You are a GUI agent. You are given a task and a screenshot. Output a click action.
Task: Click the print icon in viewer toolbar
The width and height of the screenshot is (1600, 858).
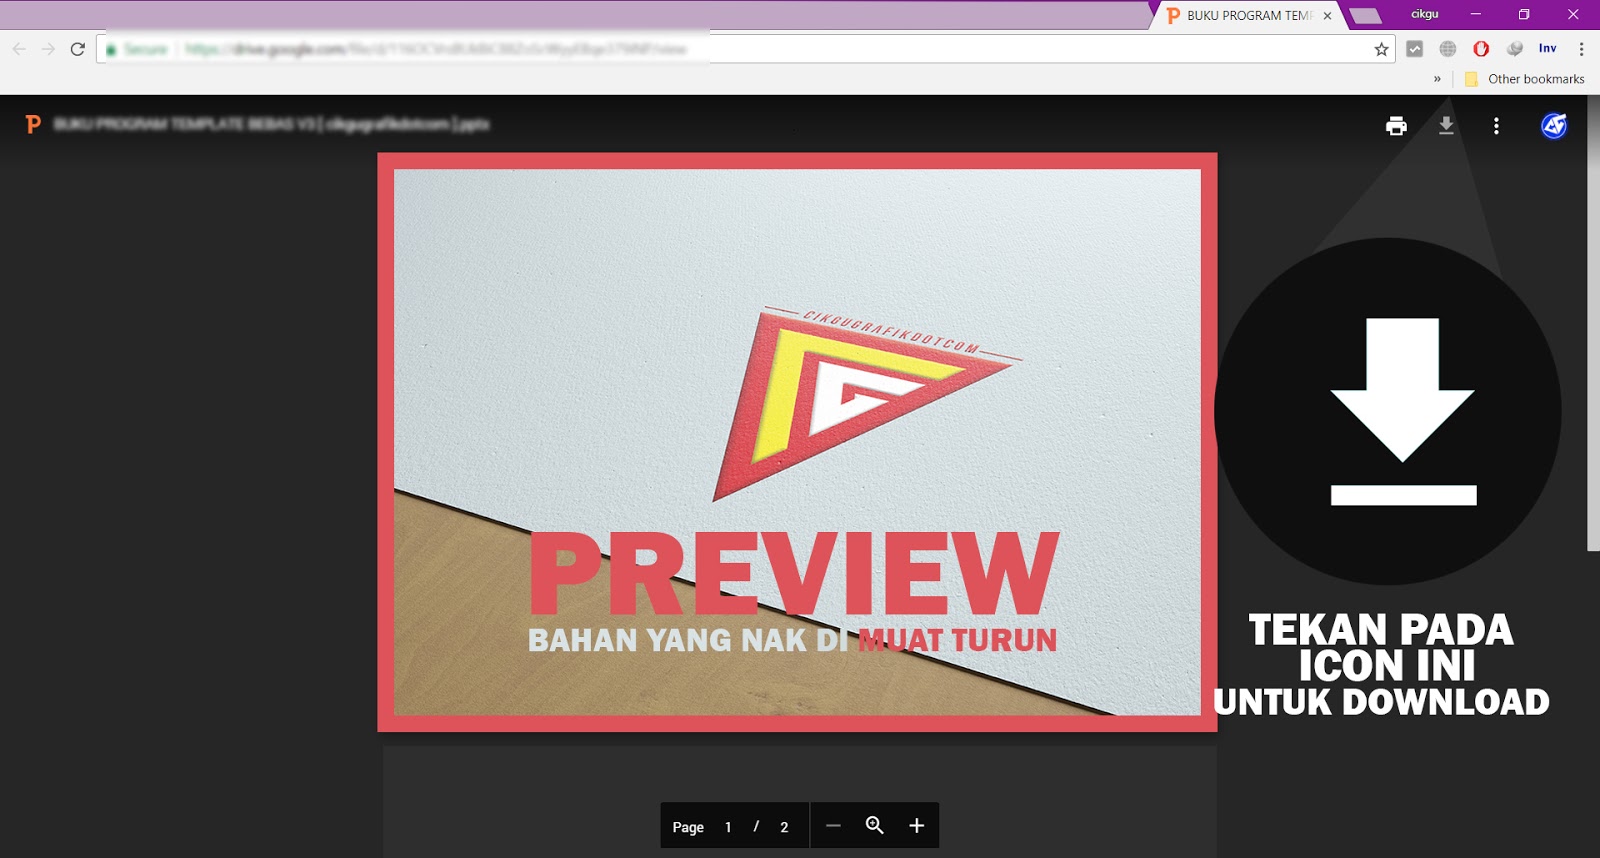click(x=1396, y=126)
